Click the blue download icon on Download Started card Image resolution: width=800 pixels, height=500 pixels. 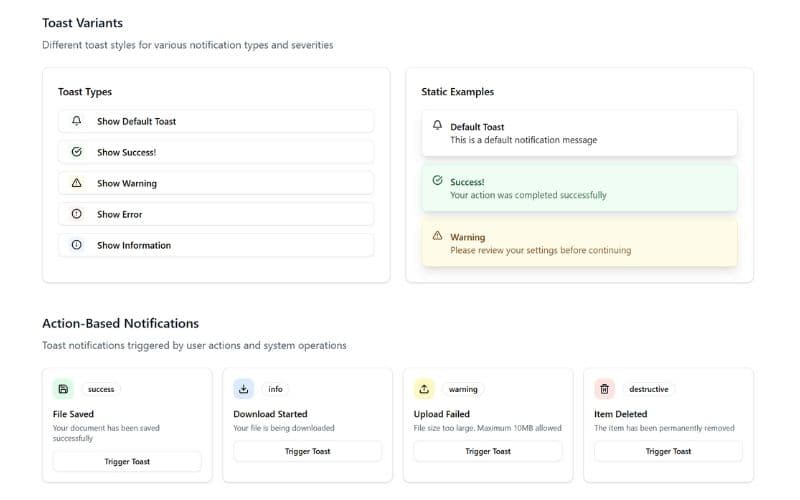coord(244,389)
